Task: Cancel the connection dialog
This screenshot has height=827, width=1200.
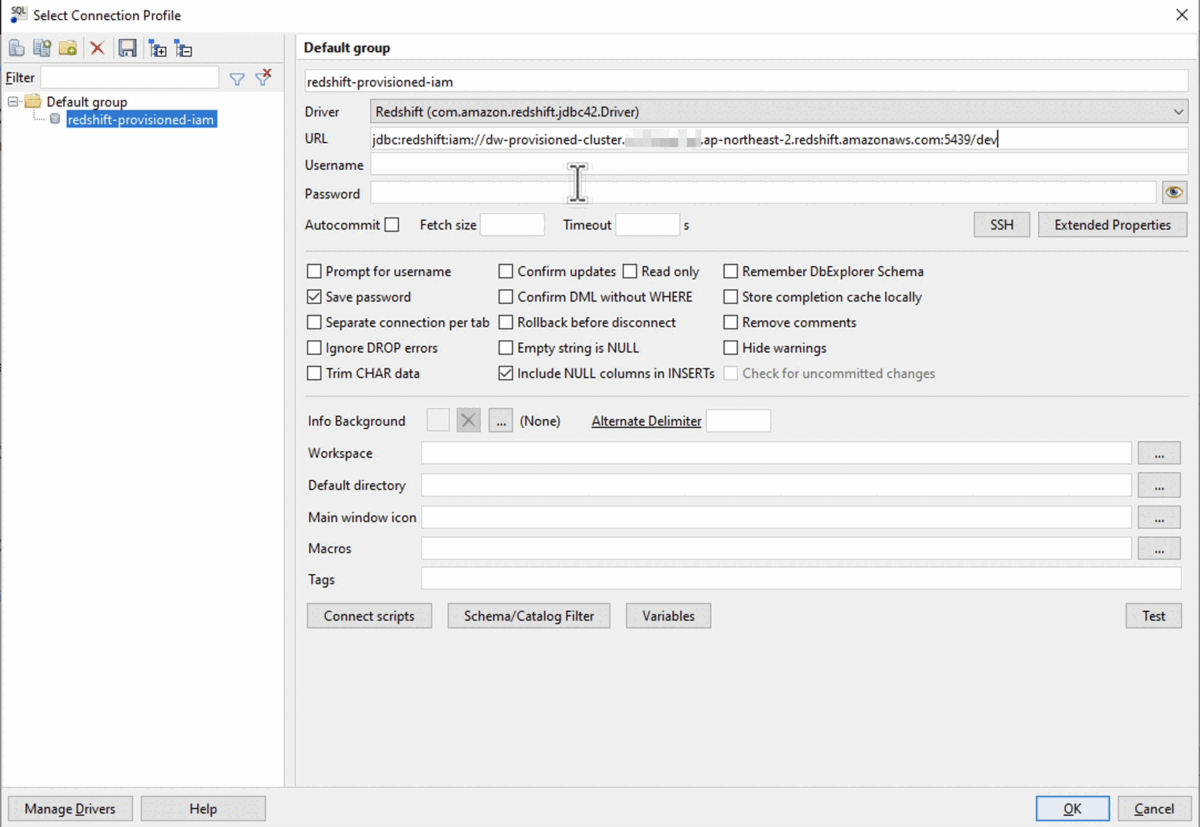Action: [x=1153, y=809]
